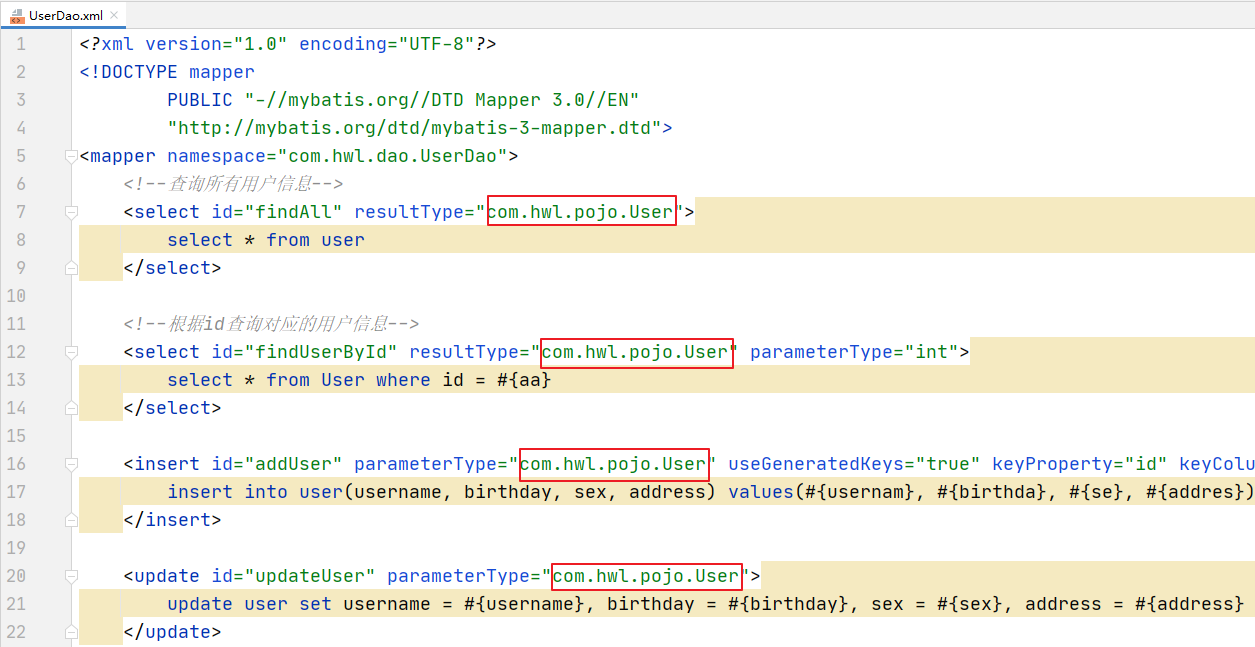Collapse the addUser insert block at line 16

pyautogui.click(x=70, y=464)
